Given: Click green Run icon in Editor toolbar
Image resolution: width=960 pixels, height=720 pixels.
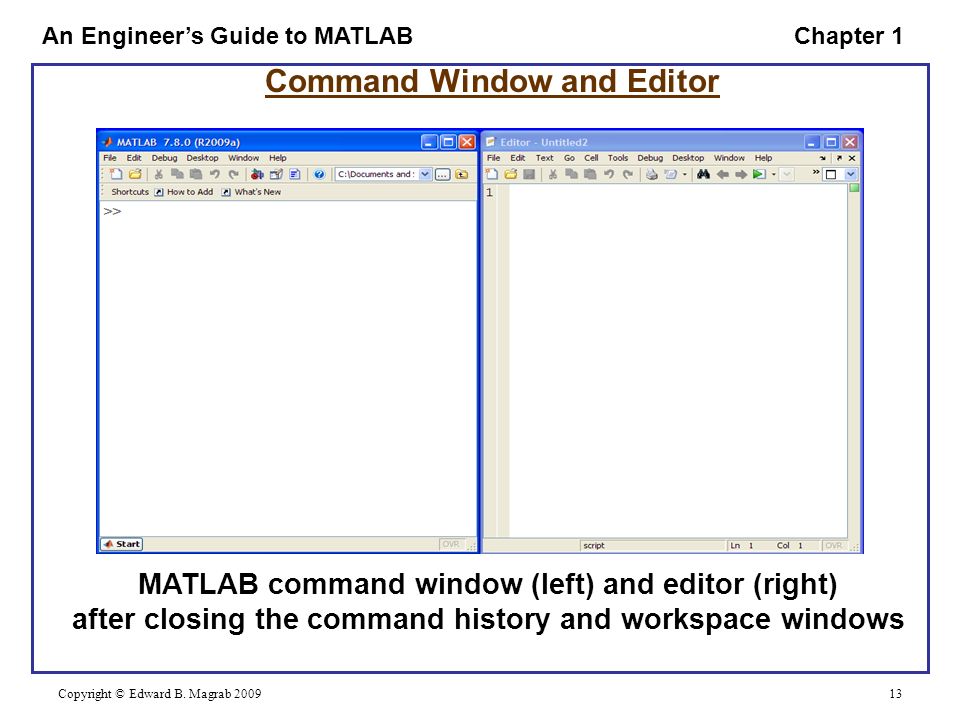Looking at the screenshot, I should click(x=759, y=174).
